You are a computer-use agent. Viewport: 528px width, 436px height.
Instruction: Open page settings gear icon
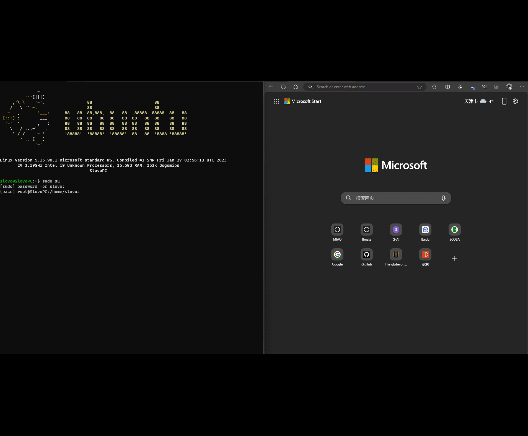(516, 101)
